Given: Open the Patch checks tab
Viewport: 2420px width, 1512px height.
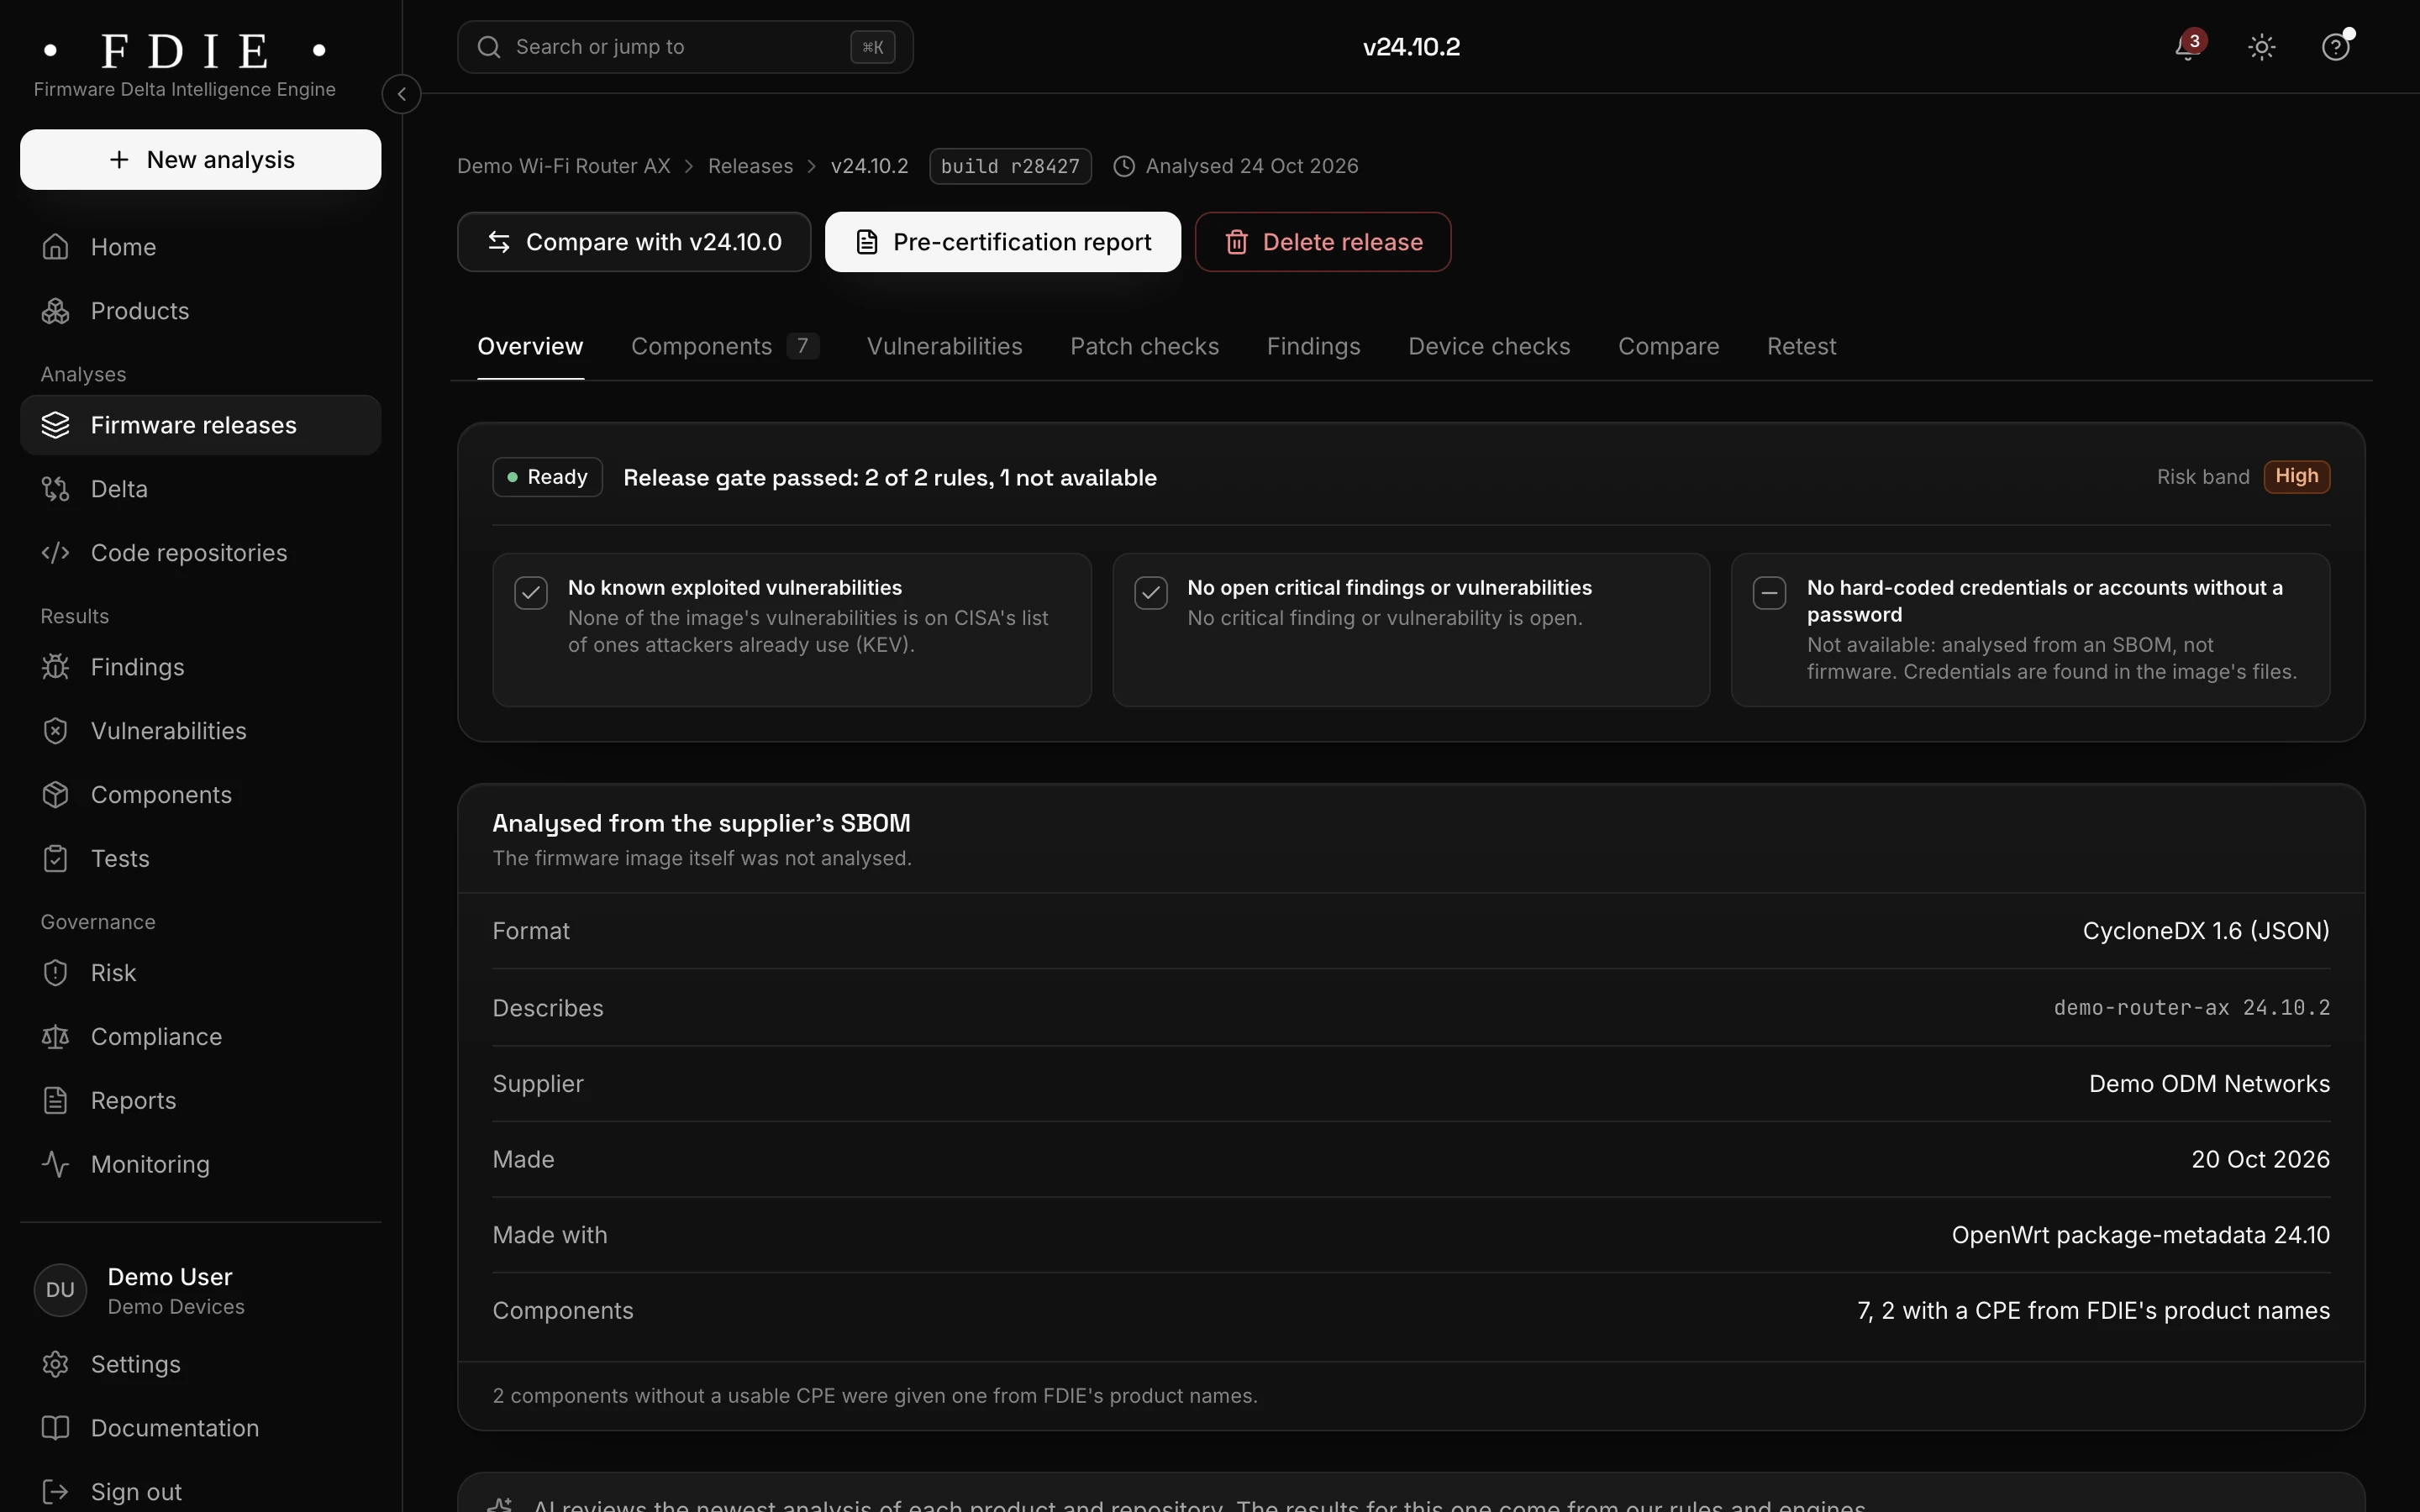Looking at the screenshot, I should coord(1144,346).
